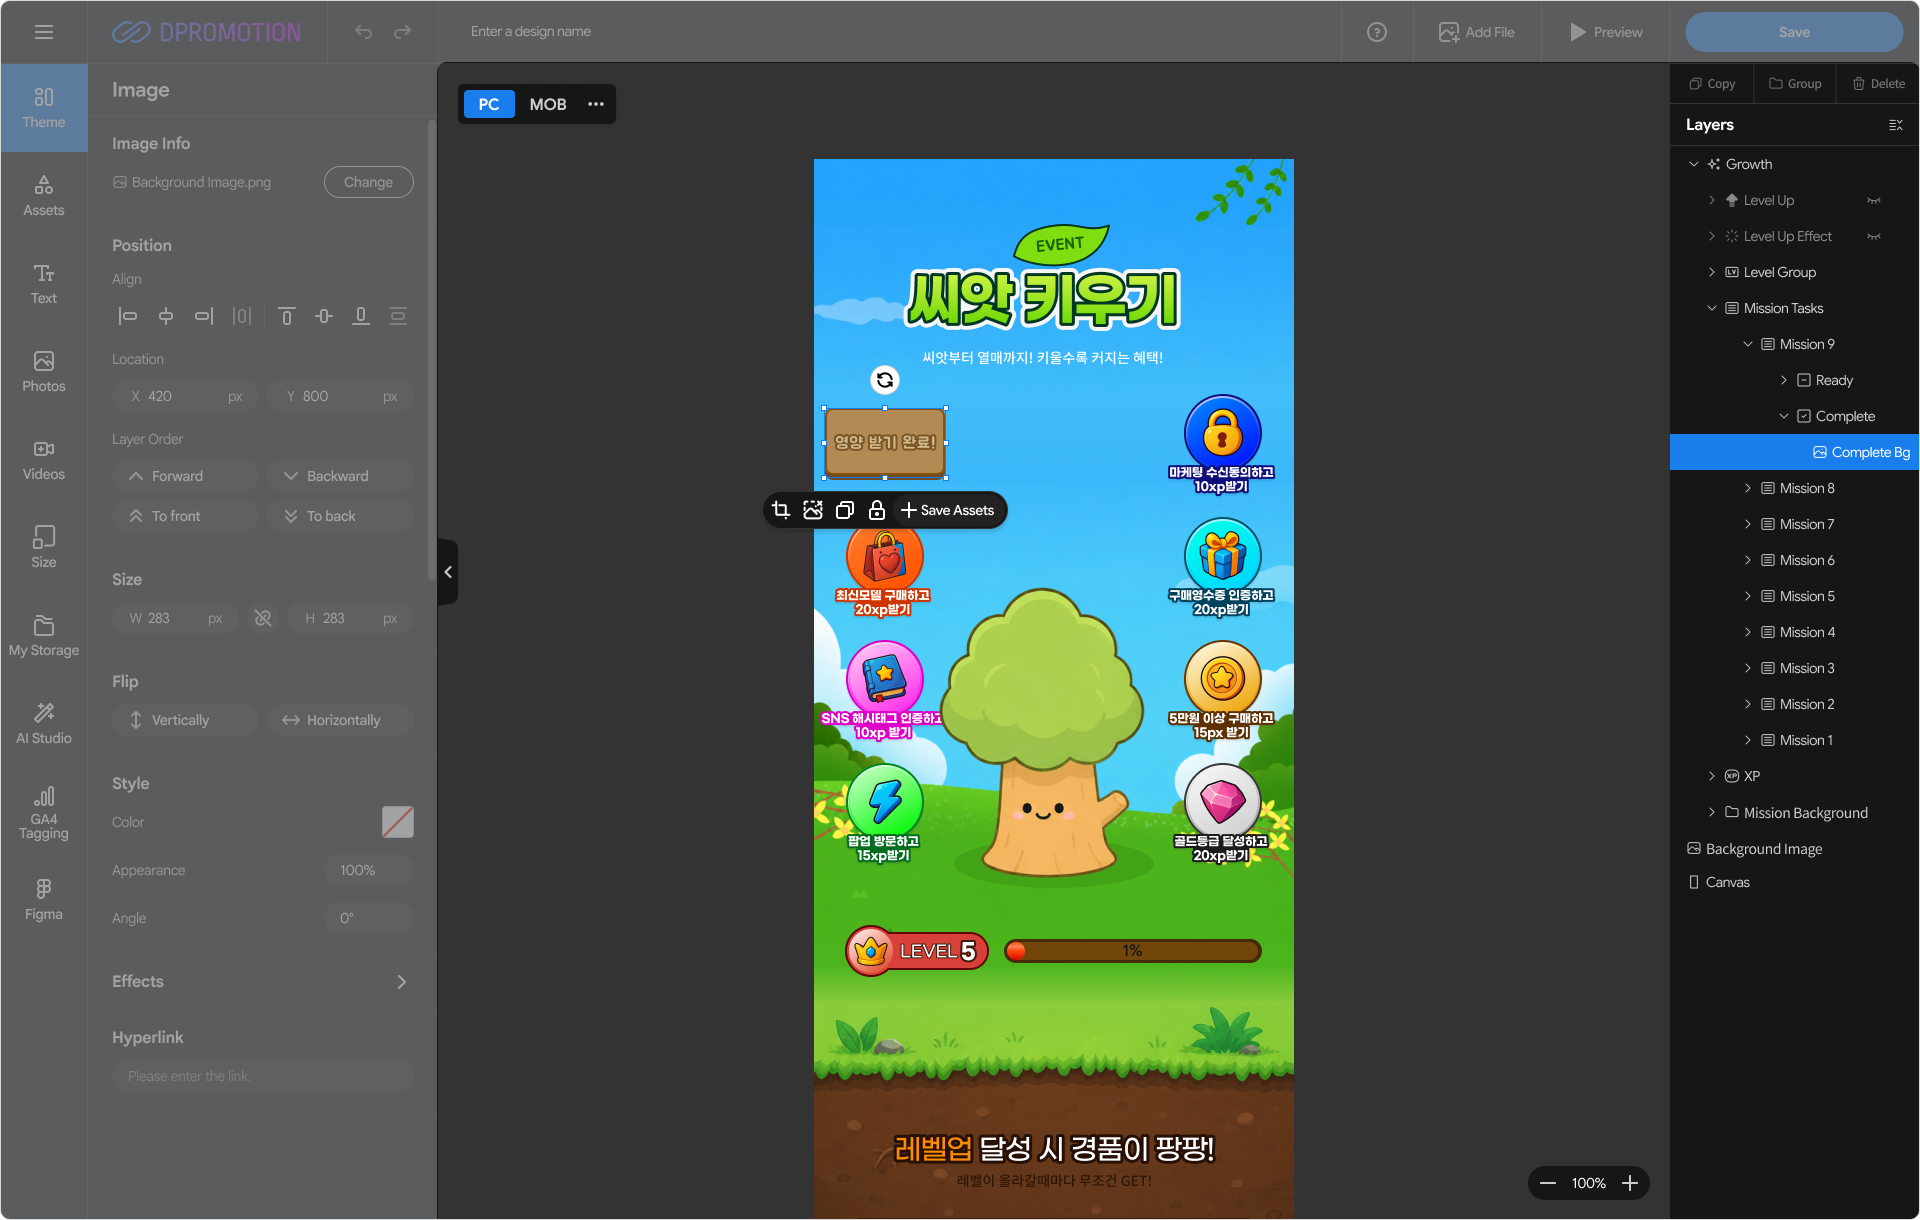Align selection to left edge
The width and height of the screenshot is (1920, 1220).
click(x=127, y=316)
